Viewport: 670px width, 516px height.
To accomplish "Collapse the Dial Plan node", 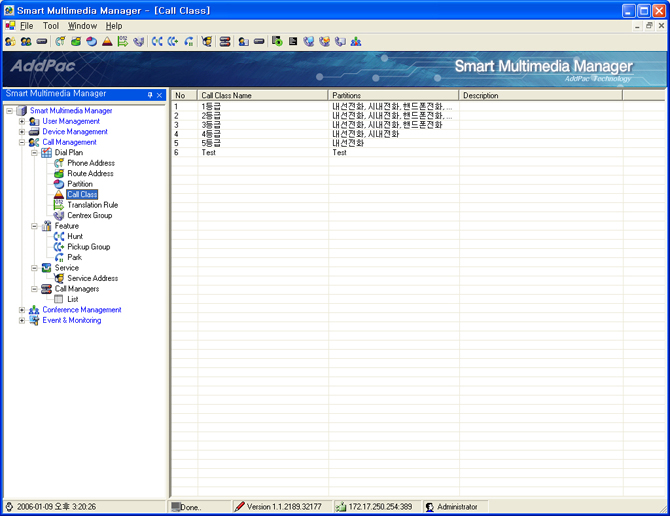I will 34,152.
